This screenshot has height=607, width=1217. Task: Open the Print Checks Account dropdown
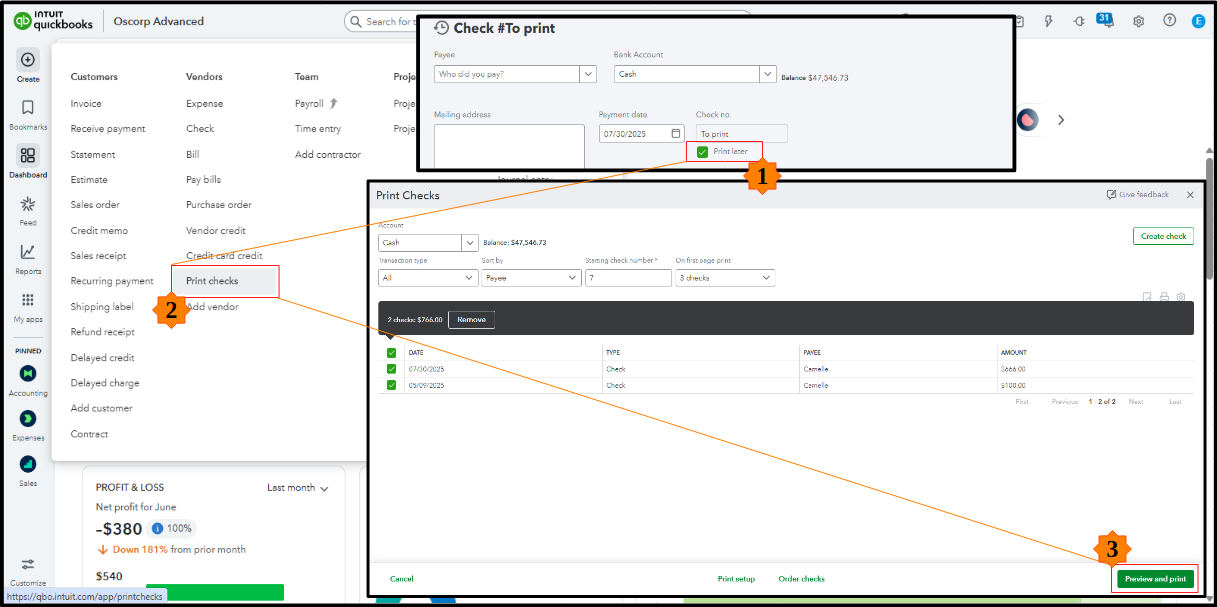click(x=428, y=242)
